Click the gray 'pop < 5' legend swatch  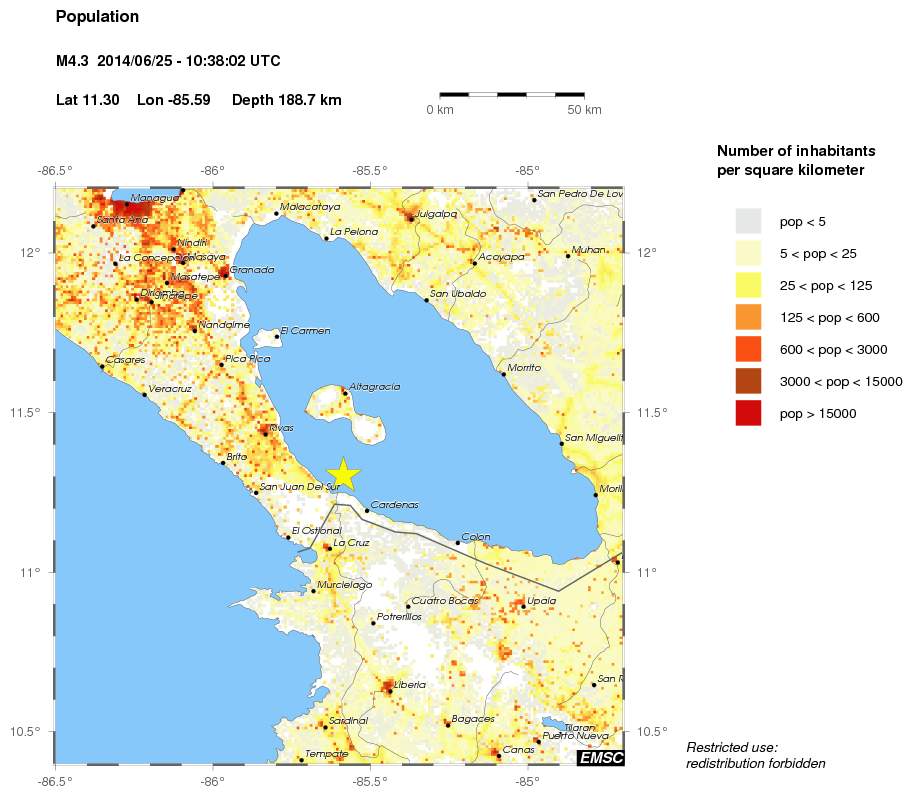click(x=748, y=221)
